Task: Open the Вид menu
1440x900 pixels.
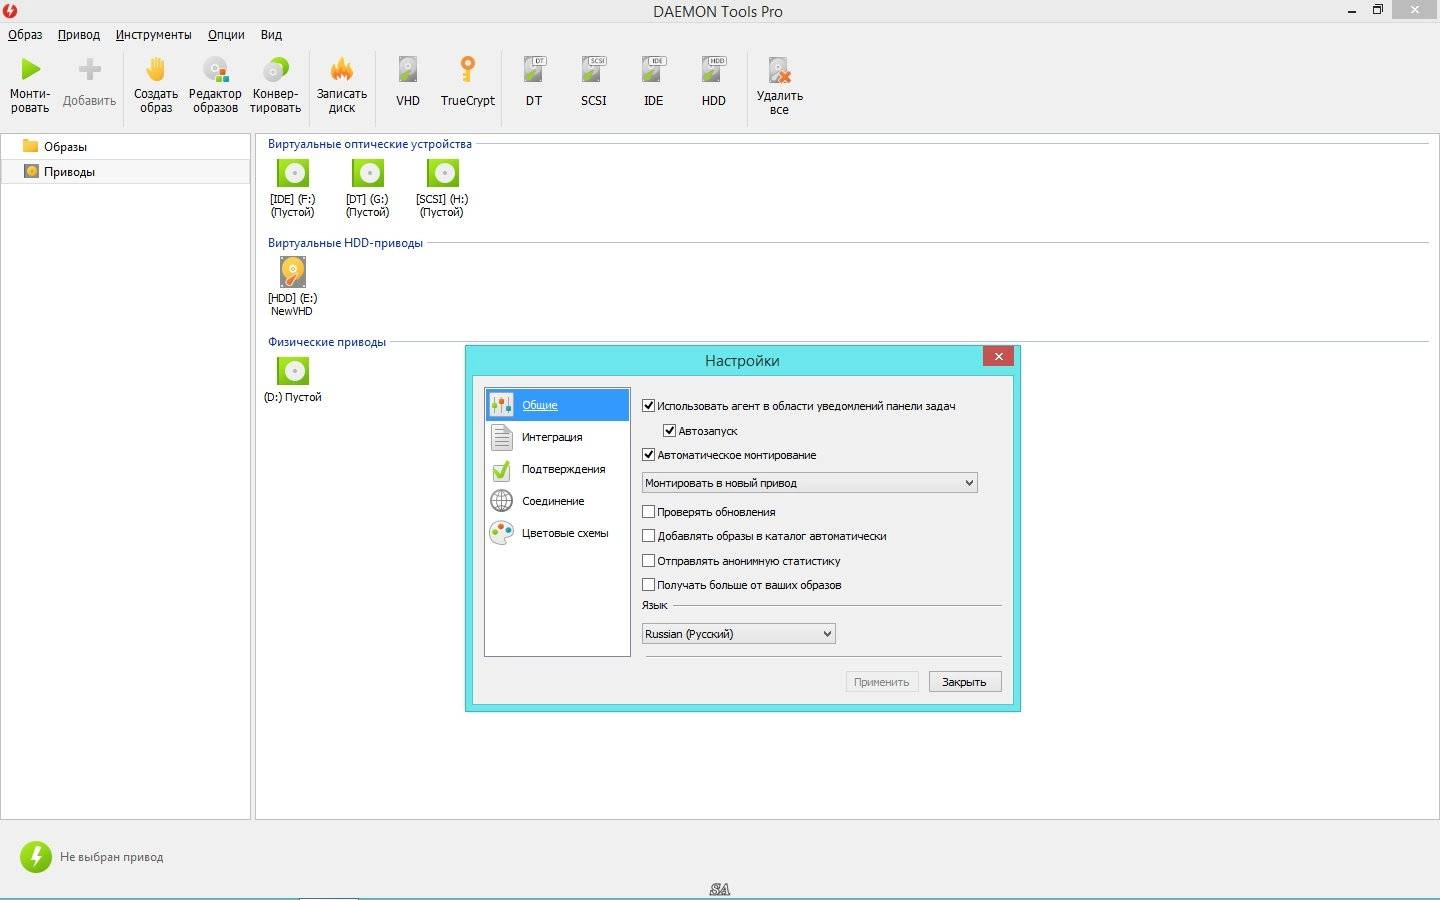Action: pos(271,34)
